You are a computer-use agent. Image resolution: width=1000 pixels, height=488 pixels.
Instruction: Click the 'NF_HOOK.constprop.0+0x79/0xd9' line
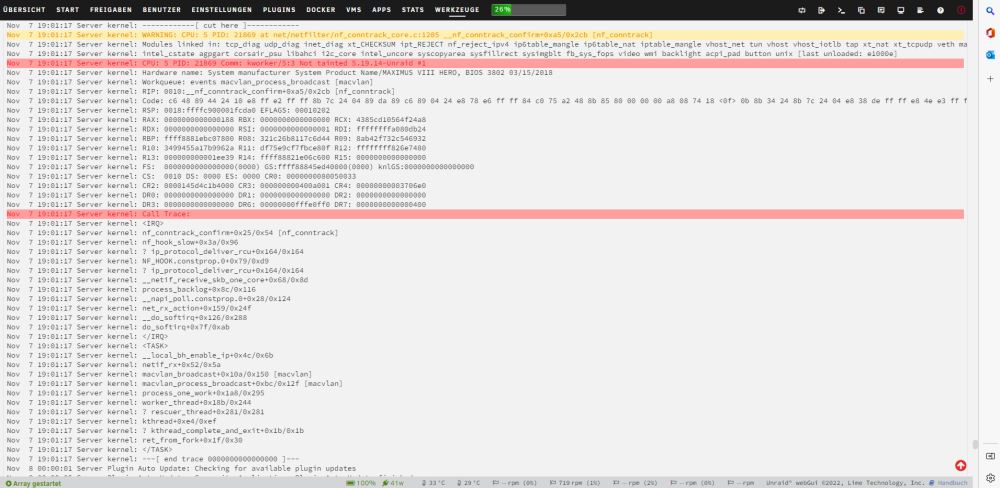click(138, 262)
